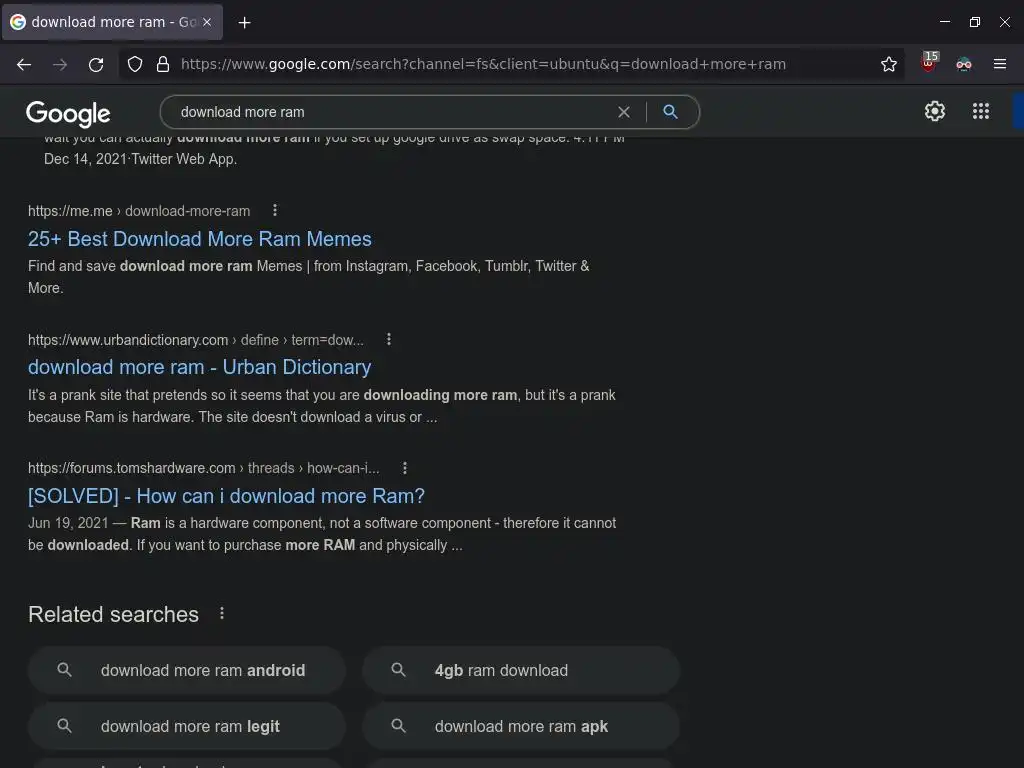Open the uBlock extension icon showing 15
The height and width of the screenshot is (768, 1024).
click(929, 62)
